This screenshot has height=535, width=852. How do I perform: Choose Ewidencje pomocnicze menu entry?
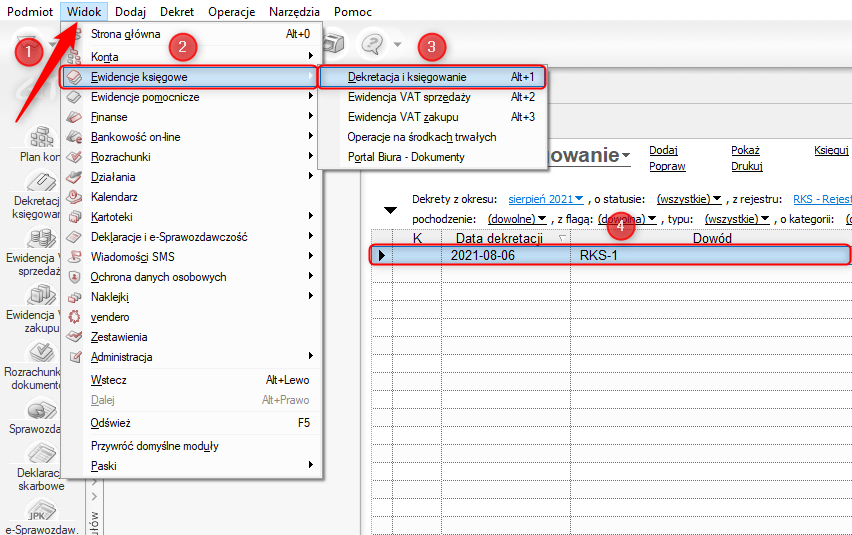pos(191,97)
